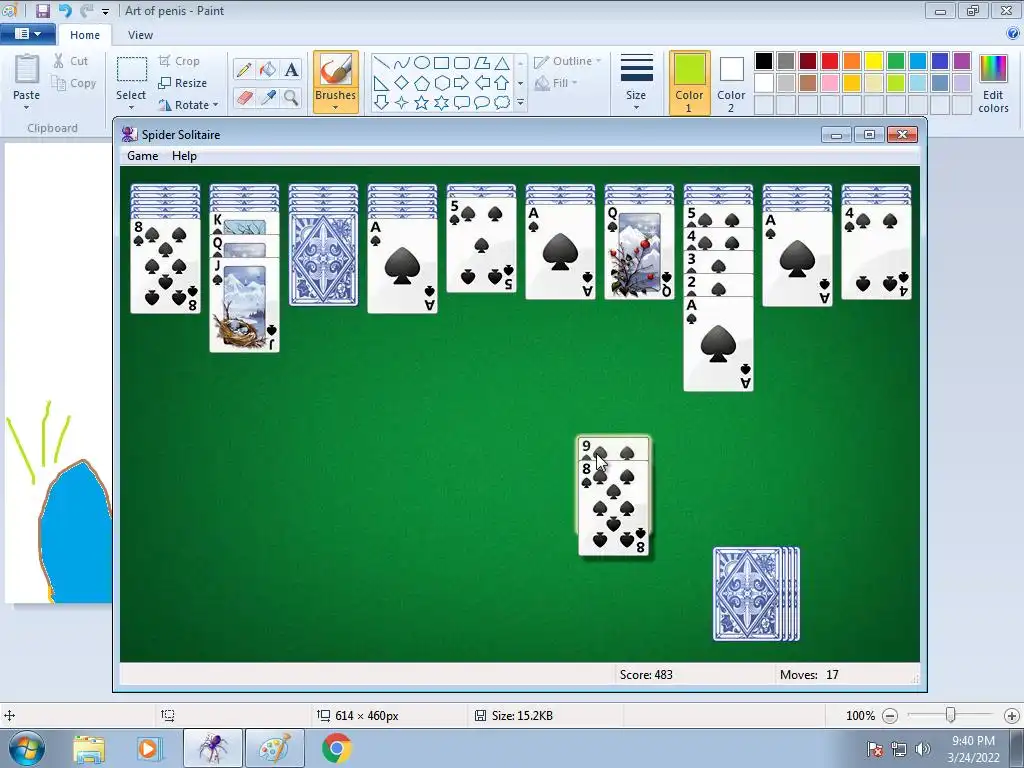Open Windows Media Player from taskbar

pyautogui.click(x=149, y=749)
